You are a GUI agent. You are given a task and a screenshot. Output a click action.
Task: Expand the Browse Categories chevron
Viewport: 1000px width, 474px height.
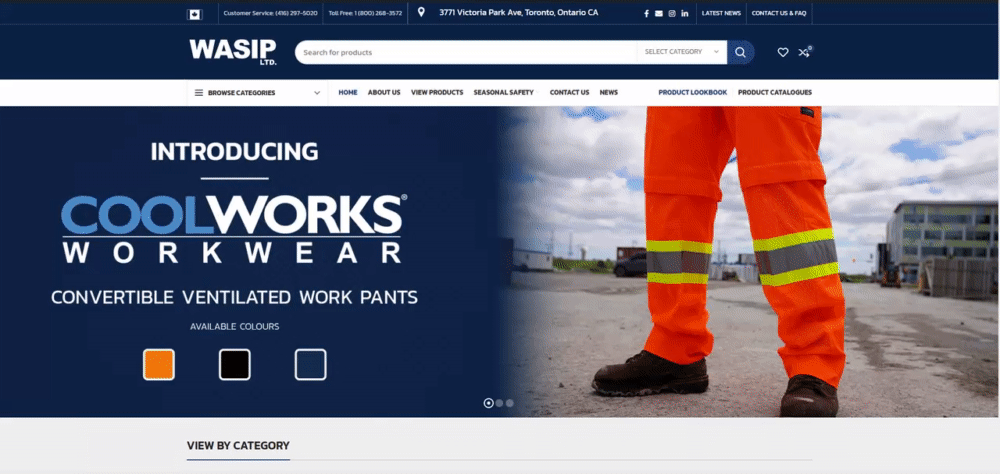click(x=317, y=93)
